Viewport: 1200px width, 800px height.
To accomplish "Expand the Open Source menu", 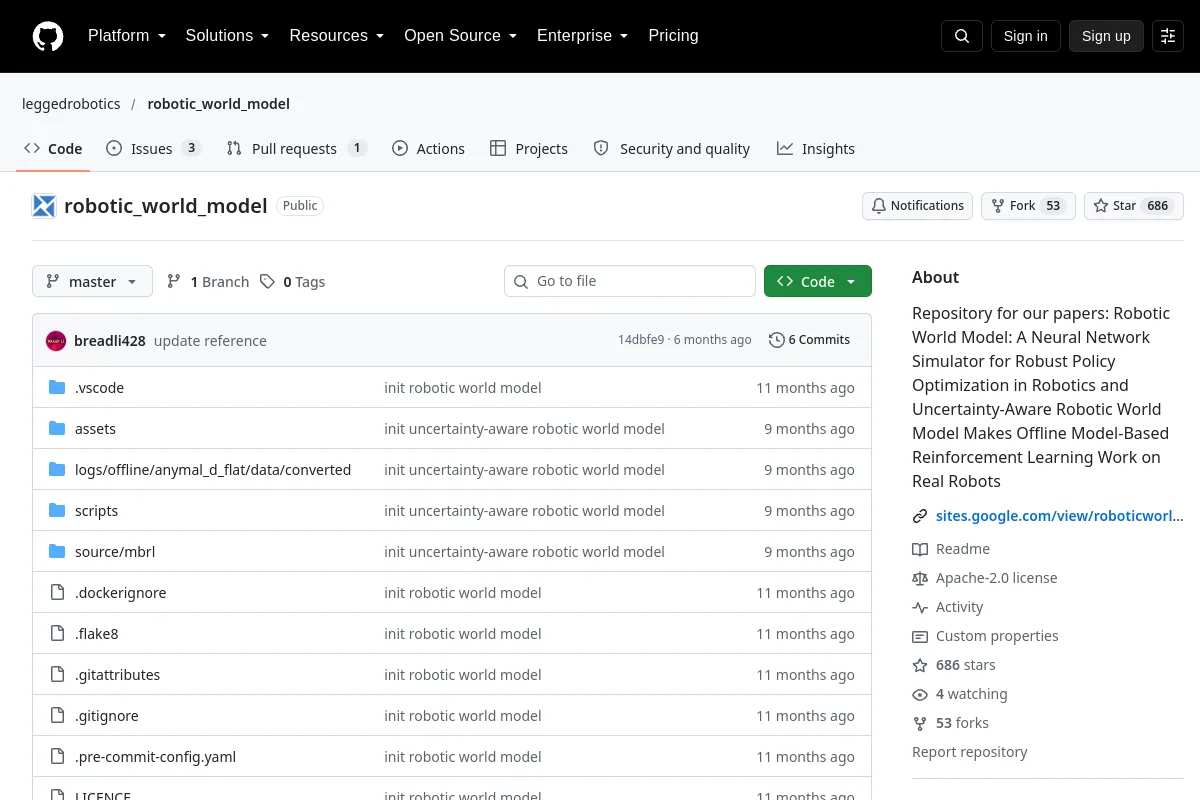I will [461, 36].
